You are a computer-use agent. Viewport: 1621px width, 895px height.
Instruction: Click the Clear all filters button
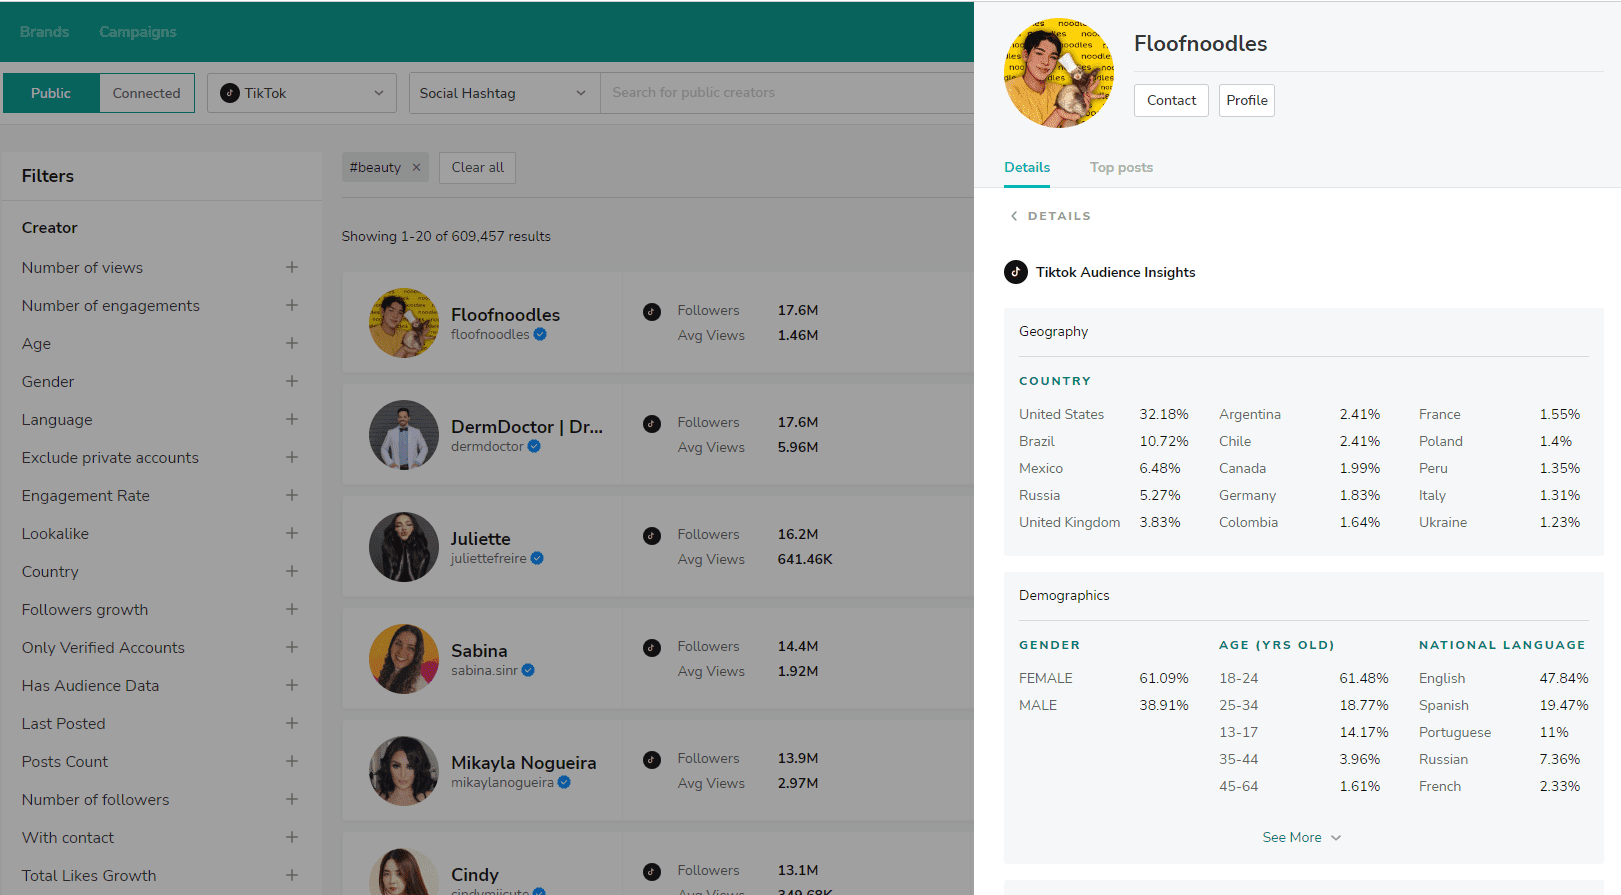pos(477,167)
